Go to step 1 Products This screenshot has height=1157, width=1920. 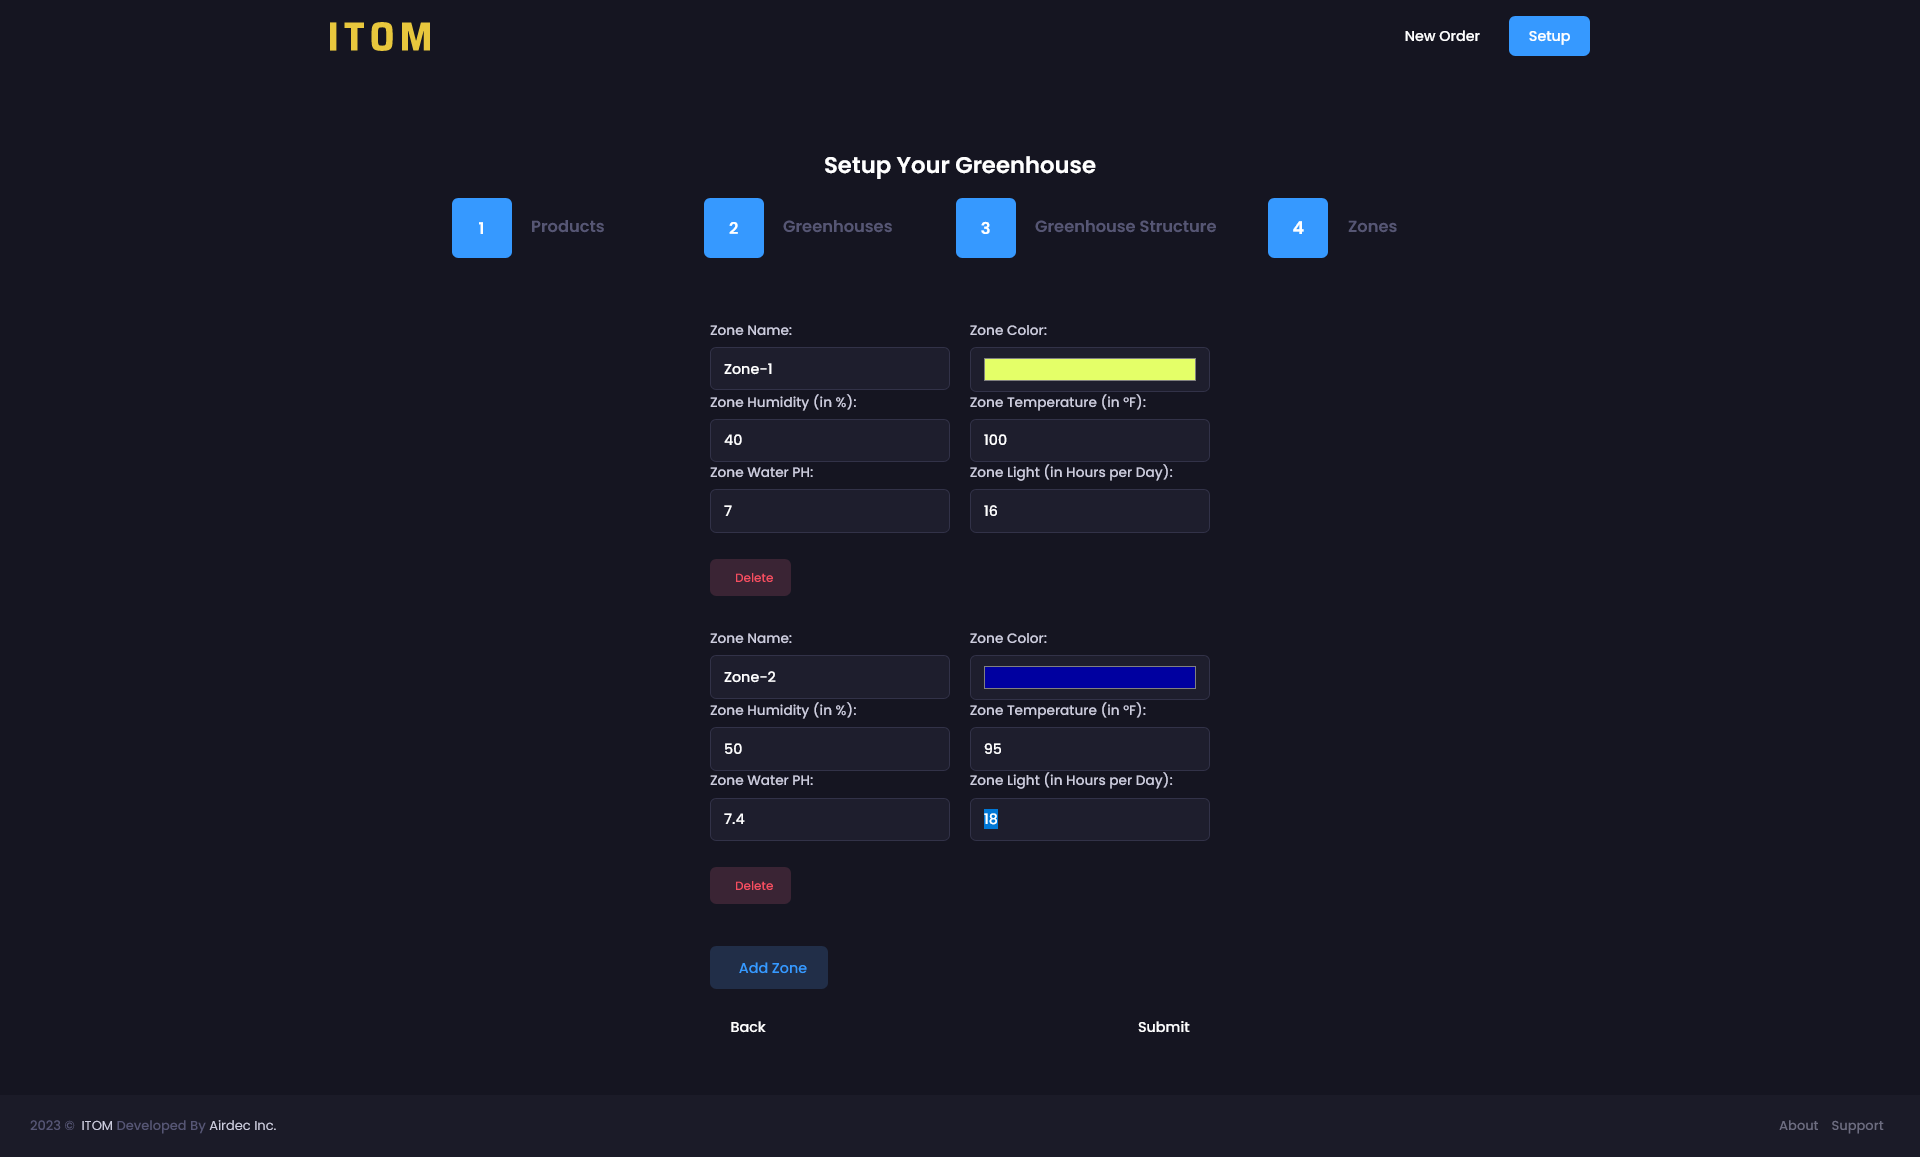(481, 228)
